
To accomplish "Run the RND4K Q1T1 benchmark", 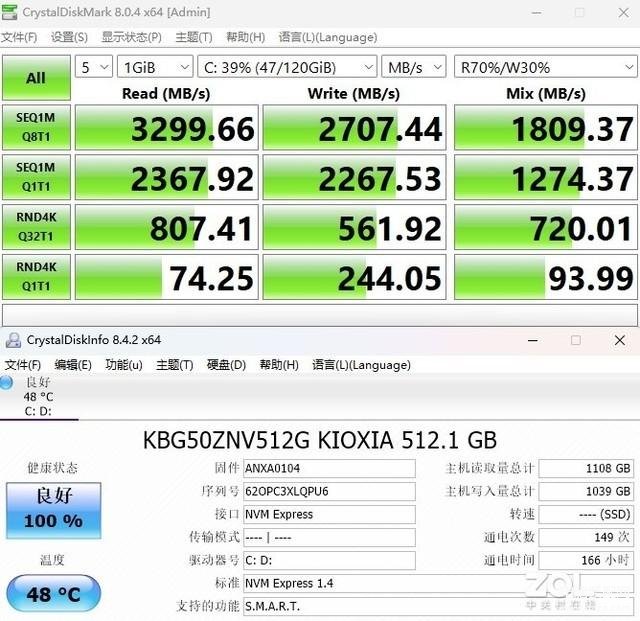I will pyautogui.click(x=35, y=277).
